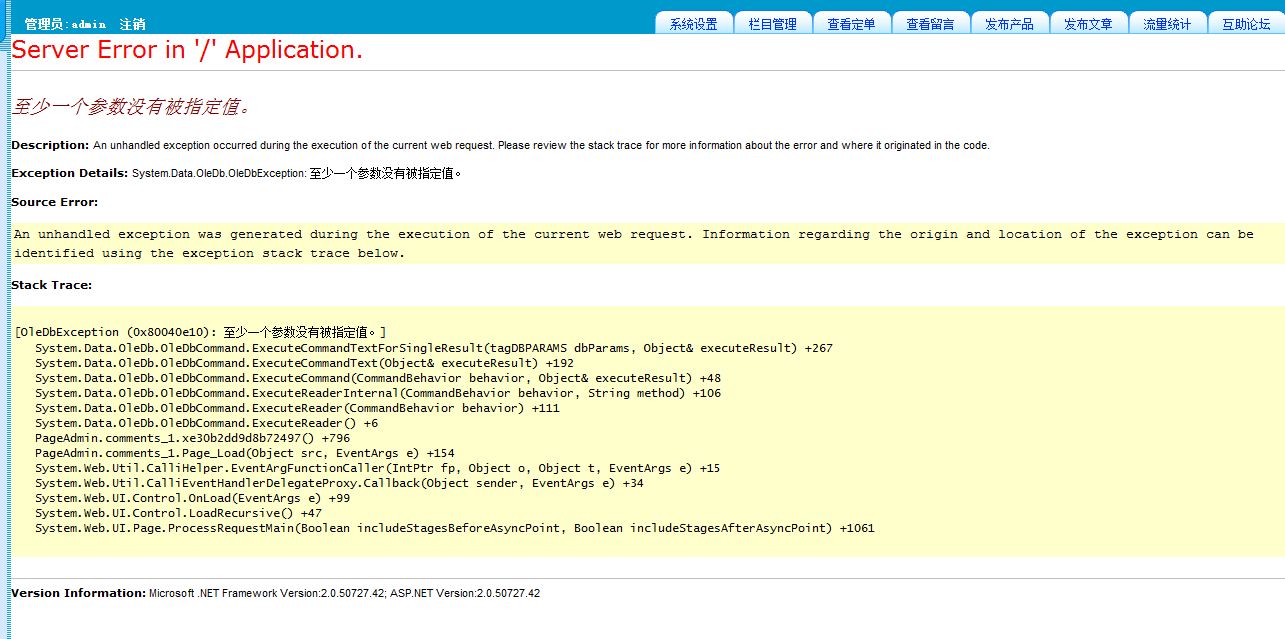Click the Exception Details label
The width and height of the screenshot is (1285, 639).
point(70,173)
